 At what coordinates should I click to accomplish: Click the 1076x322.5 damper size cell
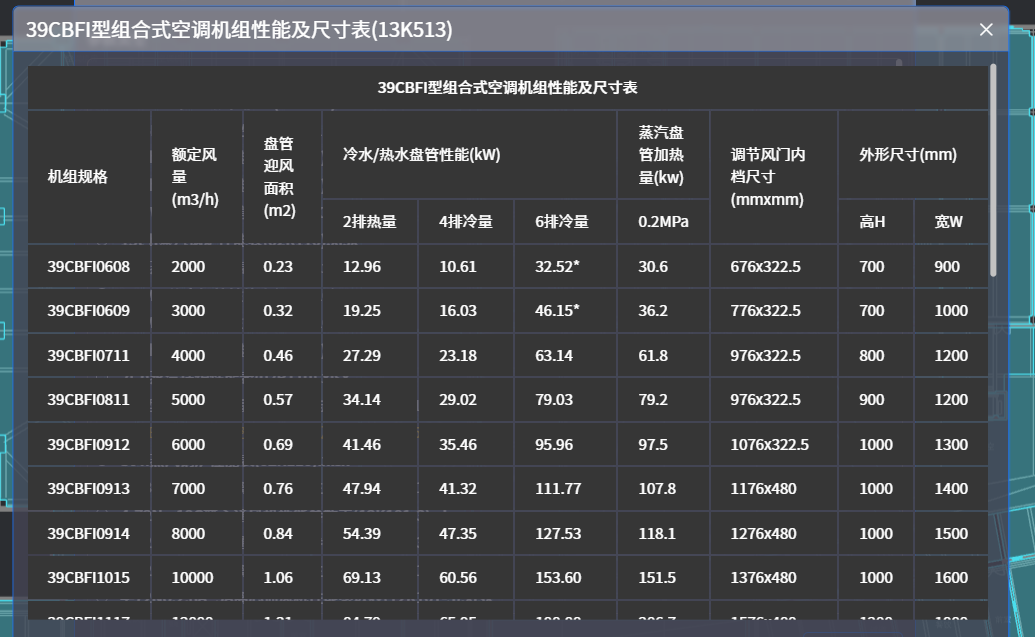click(x=770, y=444)
